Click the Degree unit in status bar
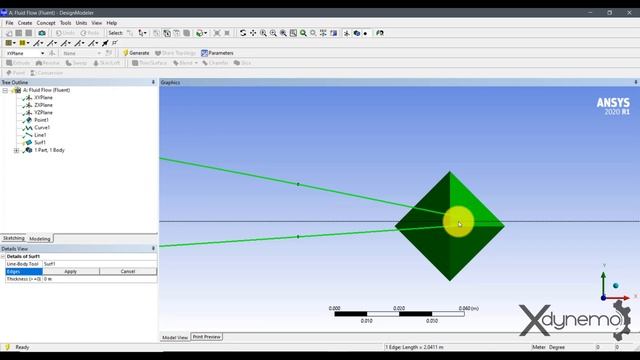 click(557, 347)
